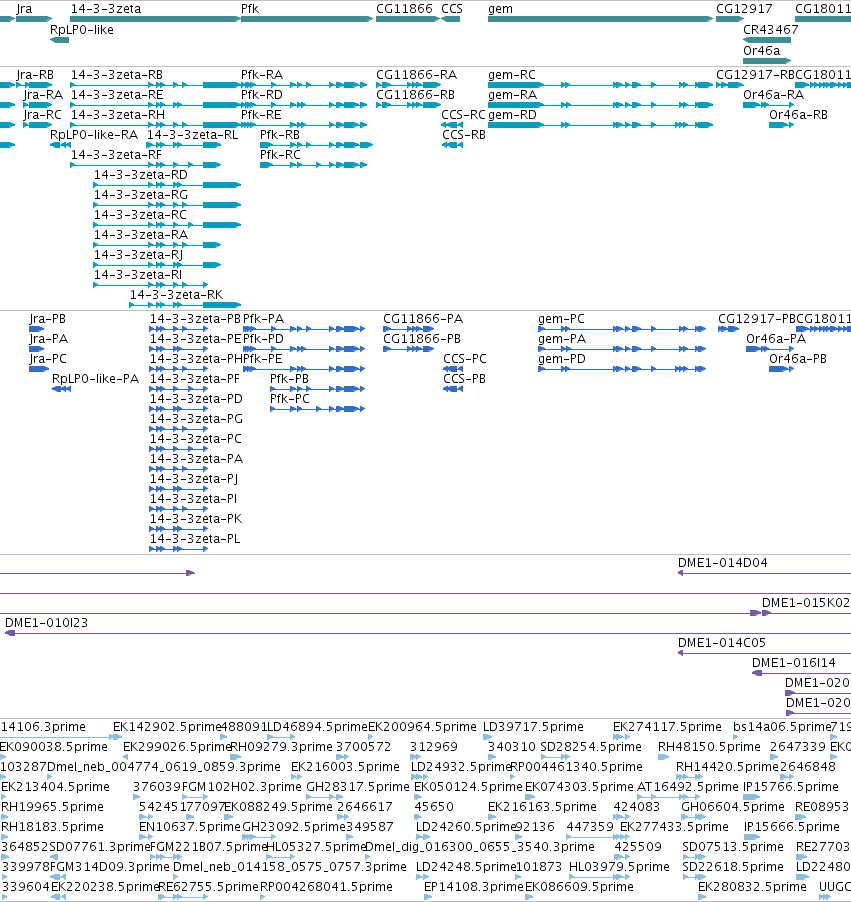This screenshot has height=902, width=851.
Task: Click the CG12917-PB protein label
Action: click(757, 319)
